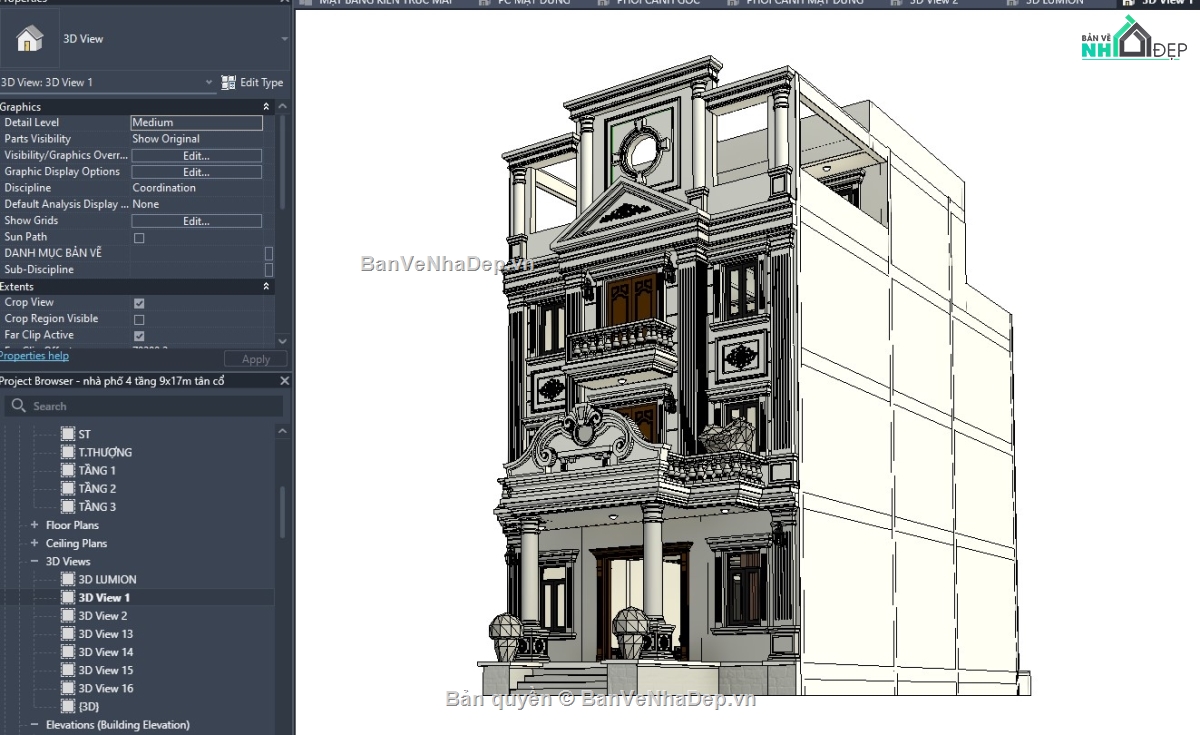Viewport: 1200px width, 735px height.
Task: Collapse the 3D Views node
Action: [x=34, y=561]
